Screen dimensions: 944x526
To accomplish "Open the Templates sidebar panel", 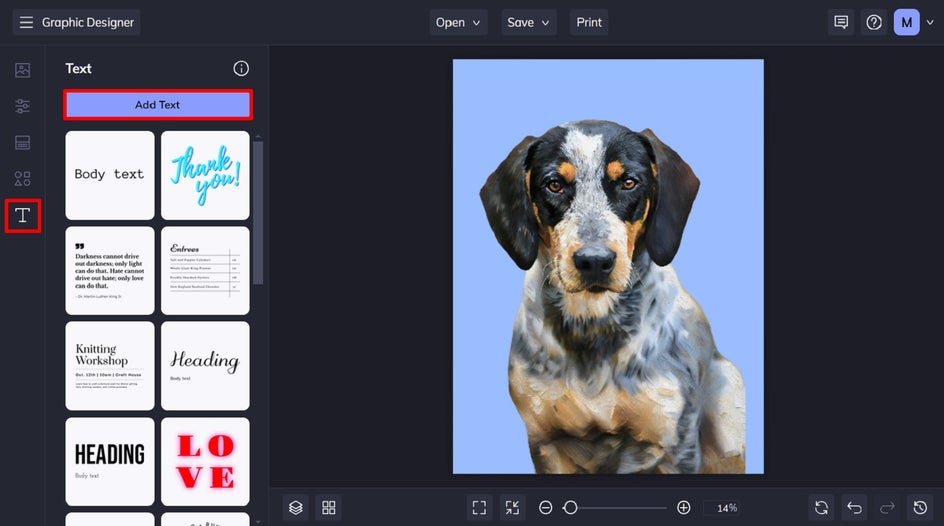I will tap(22, 143).
